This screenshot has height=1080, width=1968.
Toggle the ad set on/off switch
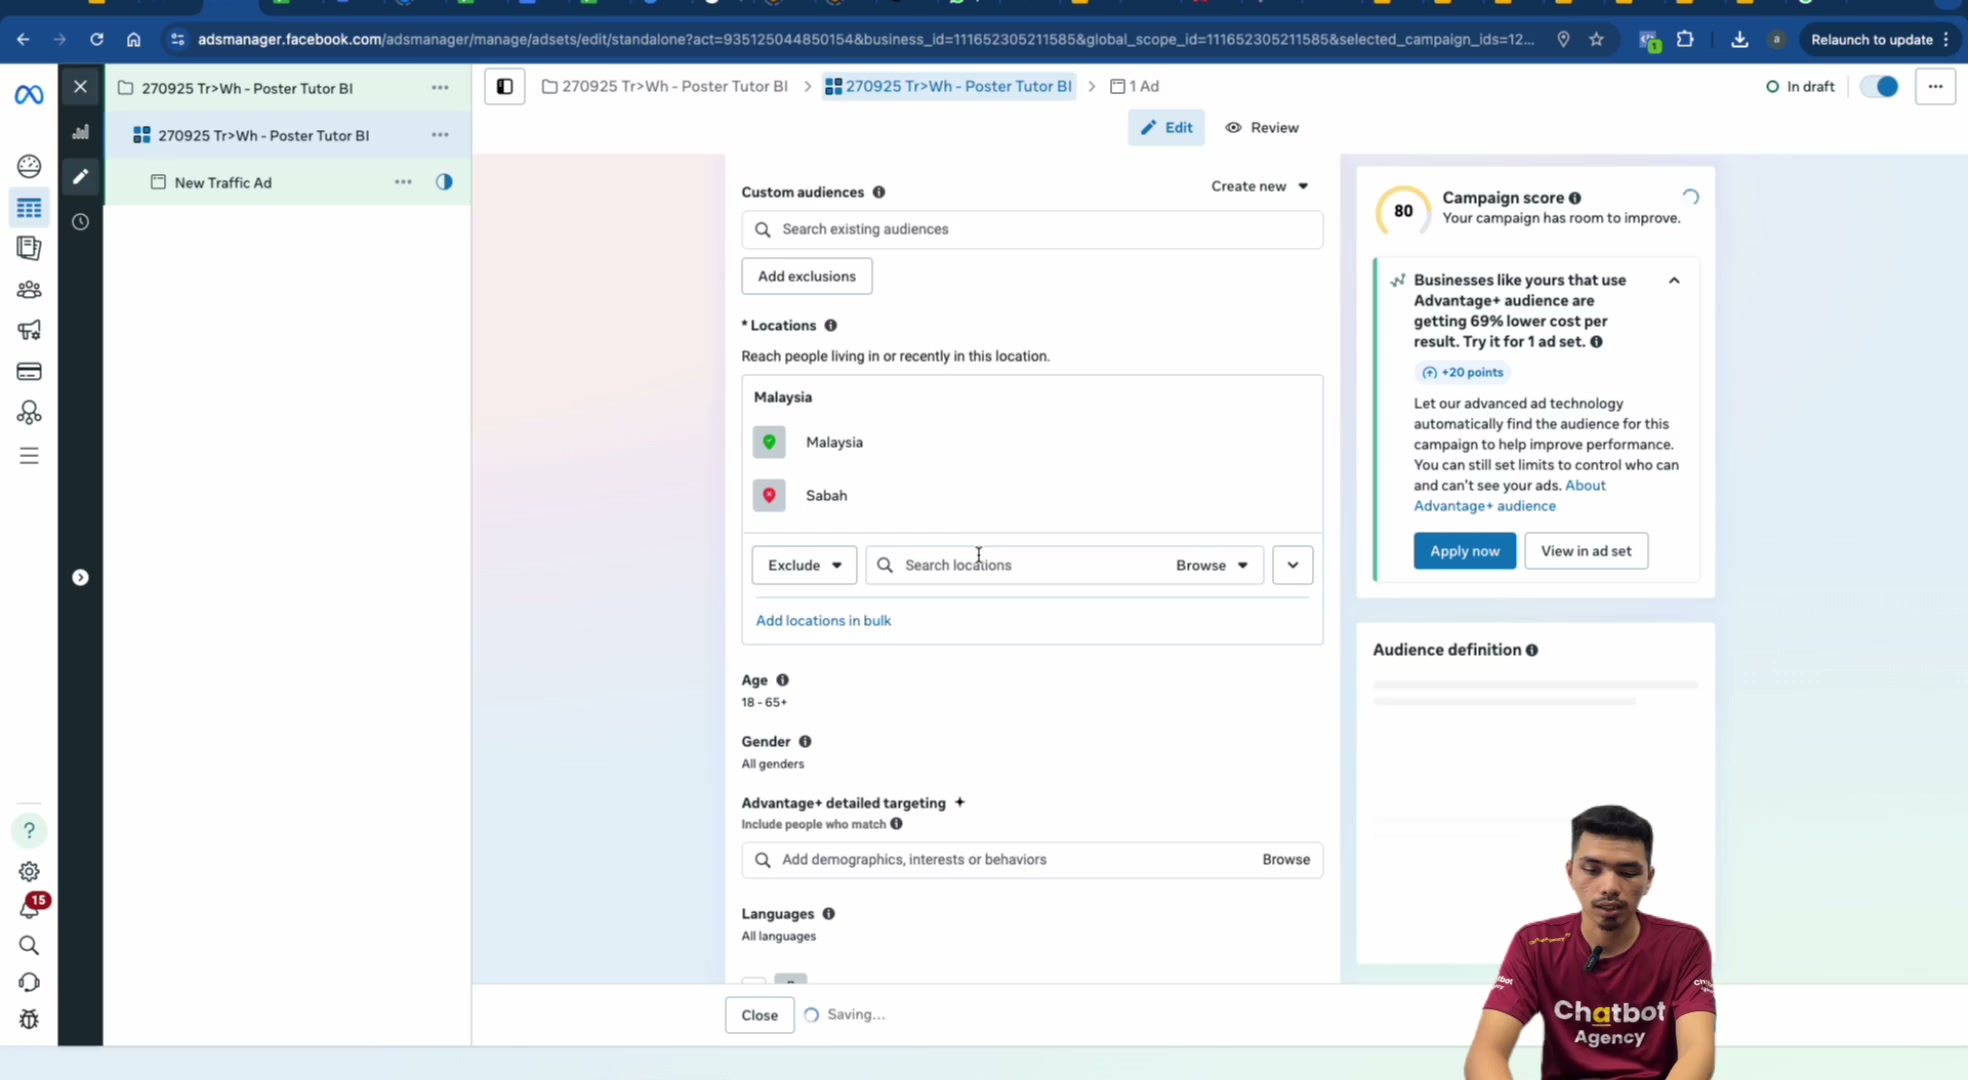tap(1879, 87)
